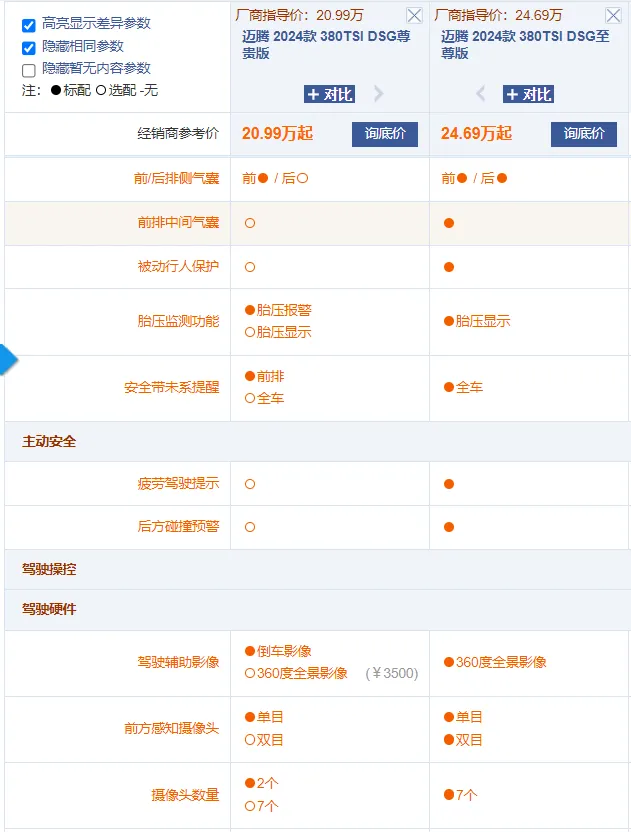This screenshot has height=832, width=631.
Task: Click 被动行人保护 parameter label
Action: pos(178,266)
